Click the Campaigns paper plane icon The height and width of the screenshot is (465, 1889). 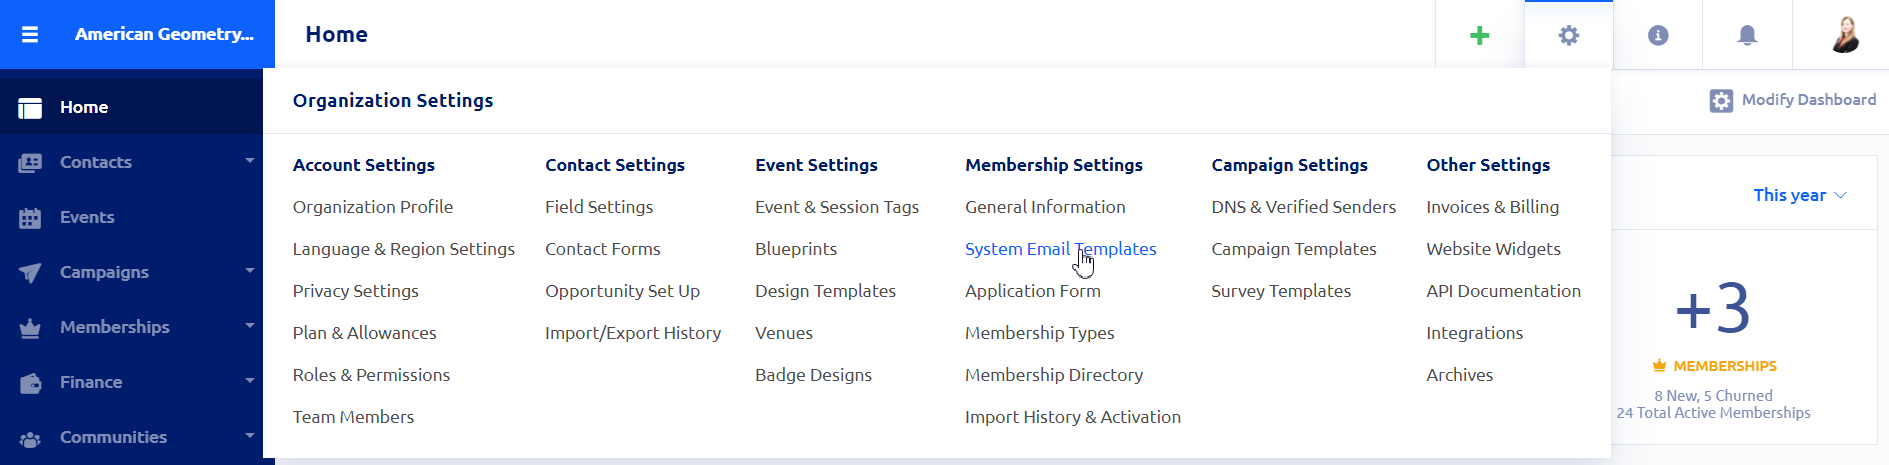coord(30,273)
